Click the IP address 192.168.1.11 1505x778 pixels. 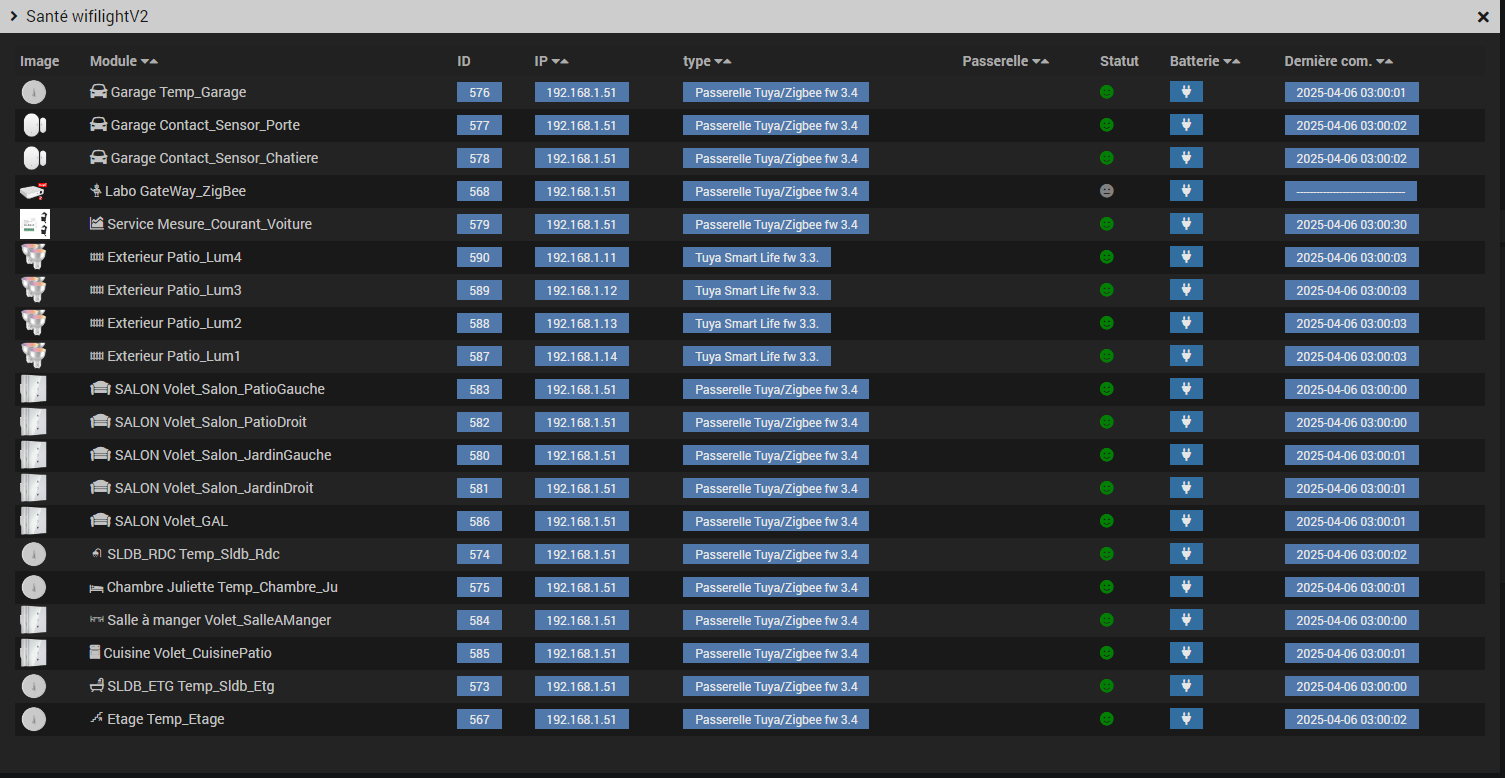pos(581,257)
